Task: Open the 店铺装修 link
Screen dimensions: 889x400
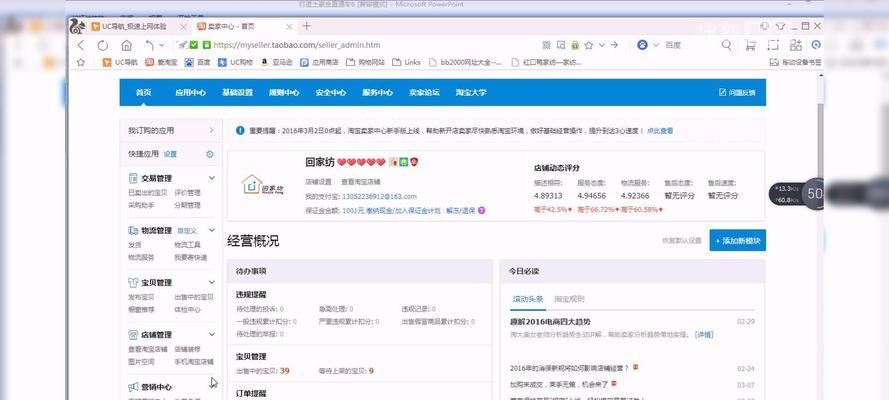Action: tap(187, 349)
